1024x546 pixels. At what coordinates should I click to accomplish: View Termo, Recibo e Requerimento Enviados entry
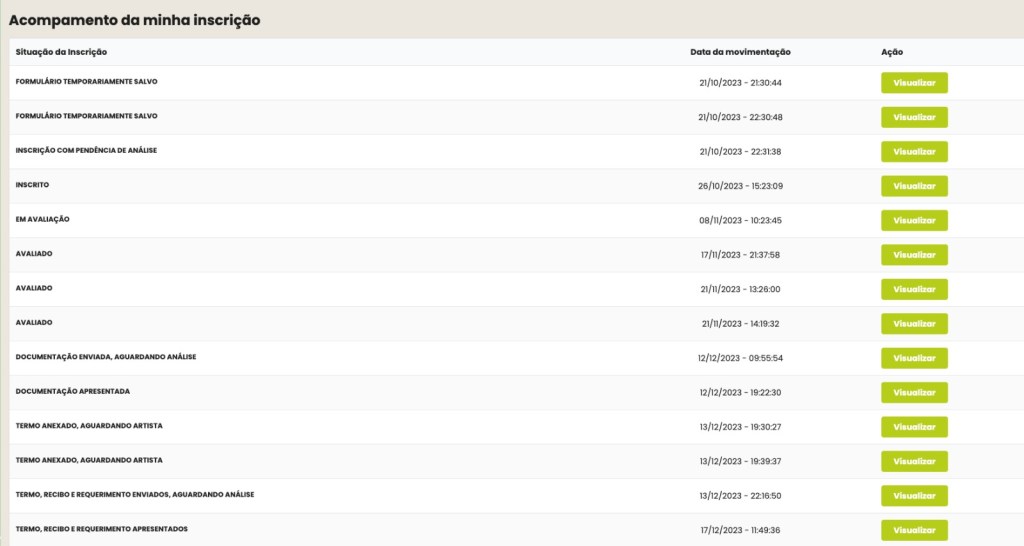coord(914,496)
